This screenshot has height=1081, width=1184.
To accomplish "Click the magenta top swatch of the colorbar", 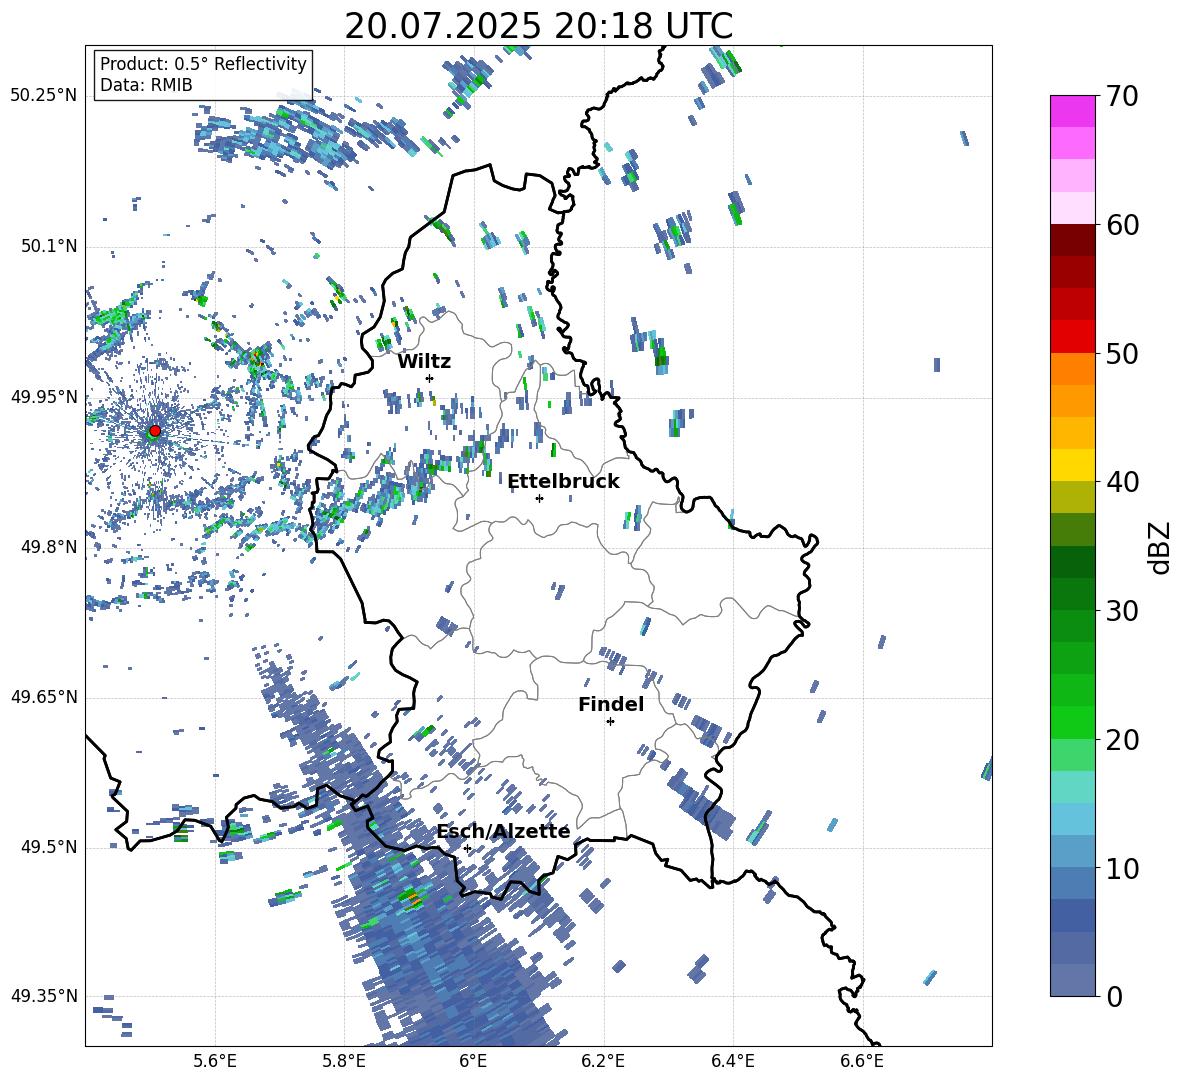I will (x=1072, y=111).
